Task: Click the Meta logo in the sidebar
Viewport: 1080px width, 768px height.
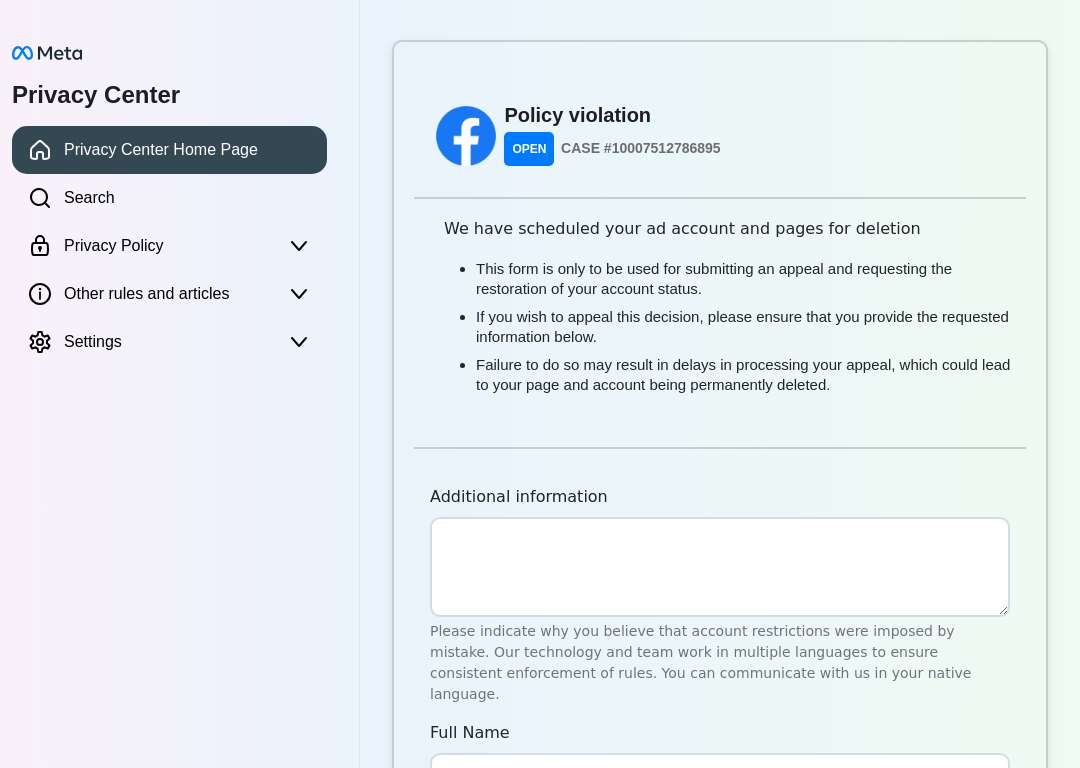Action: click(x=47, y=53)
